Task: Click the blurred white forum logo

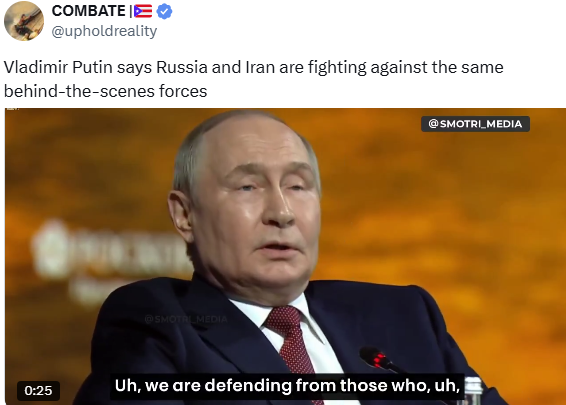Action: coord(108,251)
